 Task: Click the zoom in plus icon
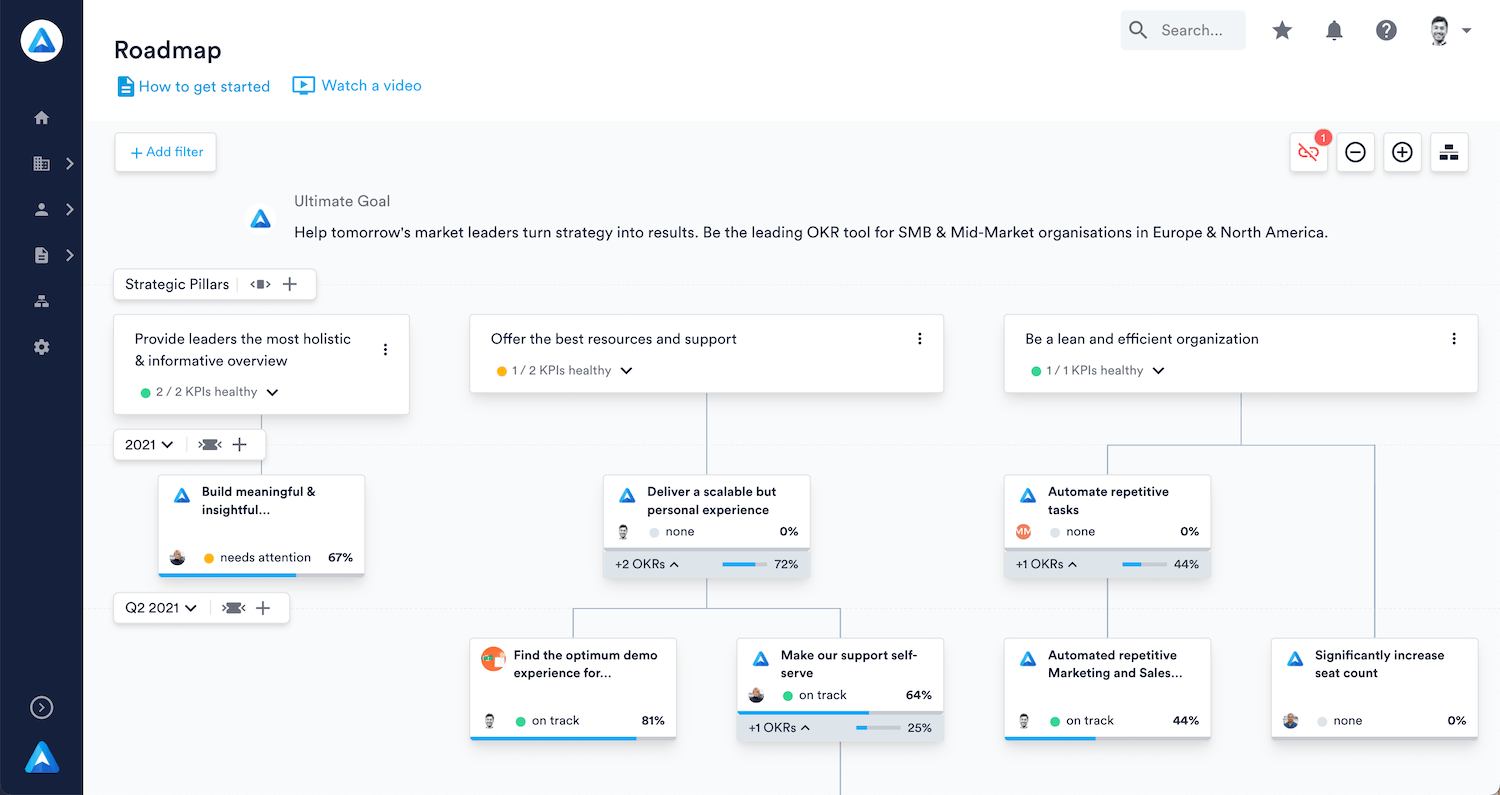point(1402,153)
